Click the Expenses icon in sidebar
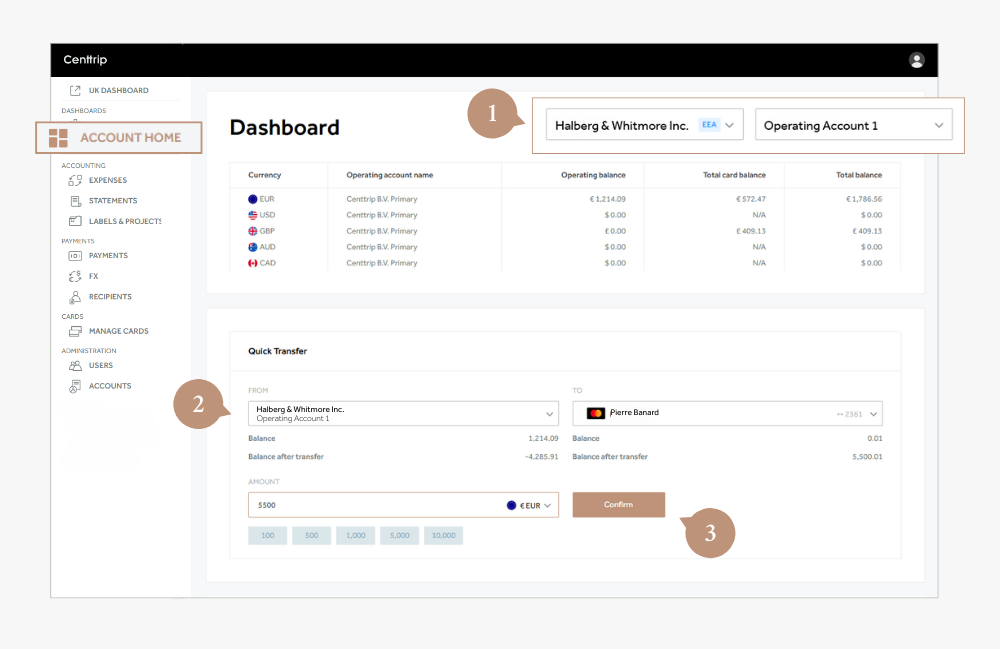 pos(75,180)
